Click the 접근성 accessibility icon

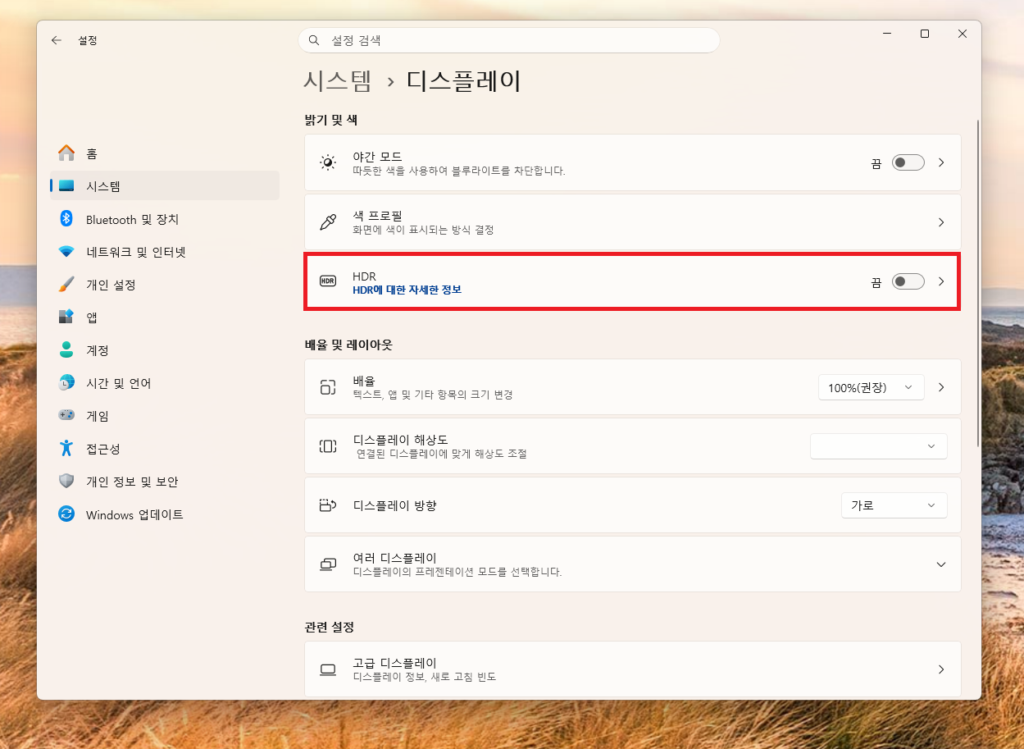tap(67, 449)
